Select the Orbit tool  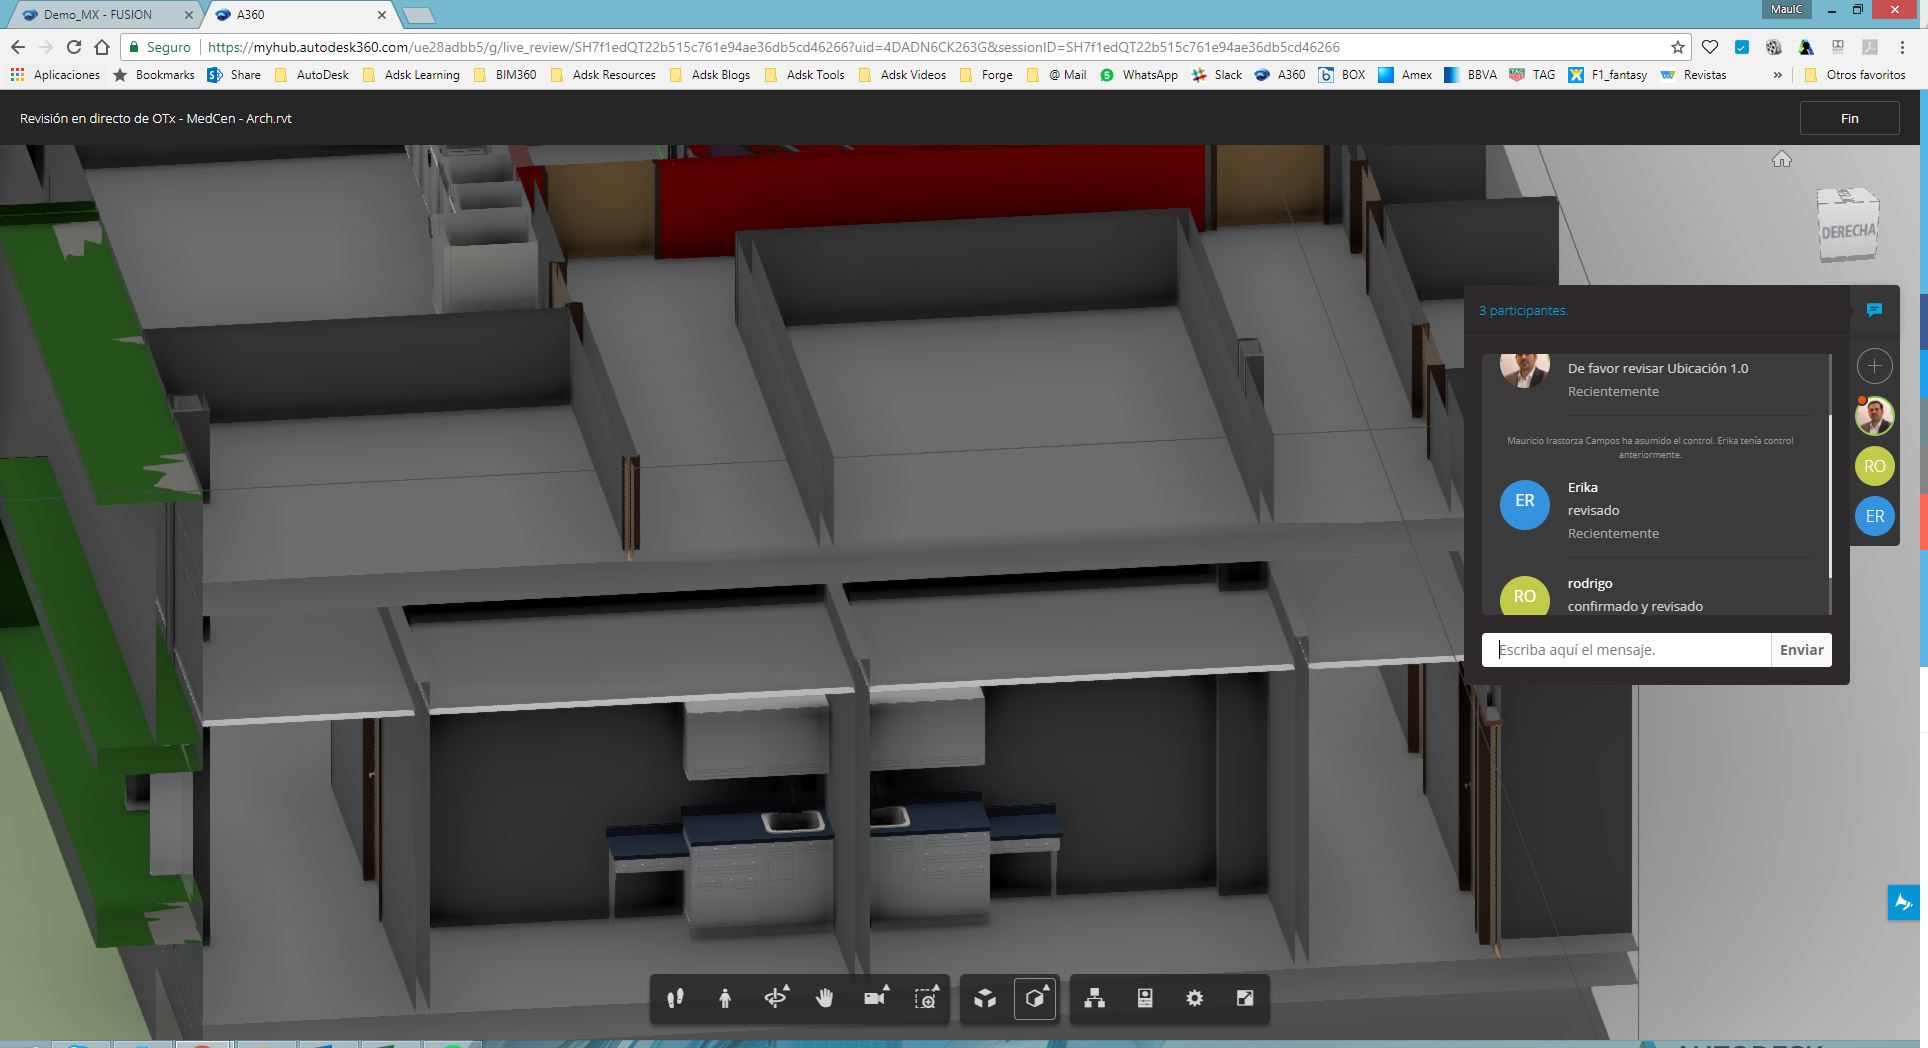[x=775, y=998]
